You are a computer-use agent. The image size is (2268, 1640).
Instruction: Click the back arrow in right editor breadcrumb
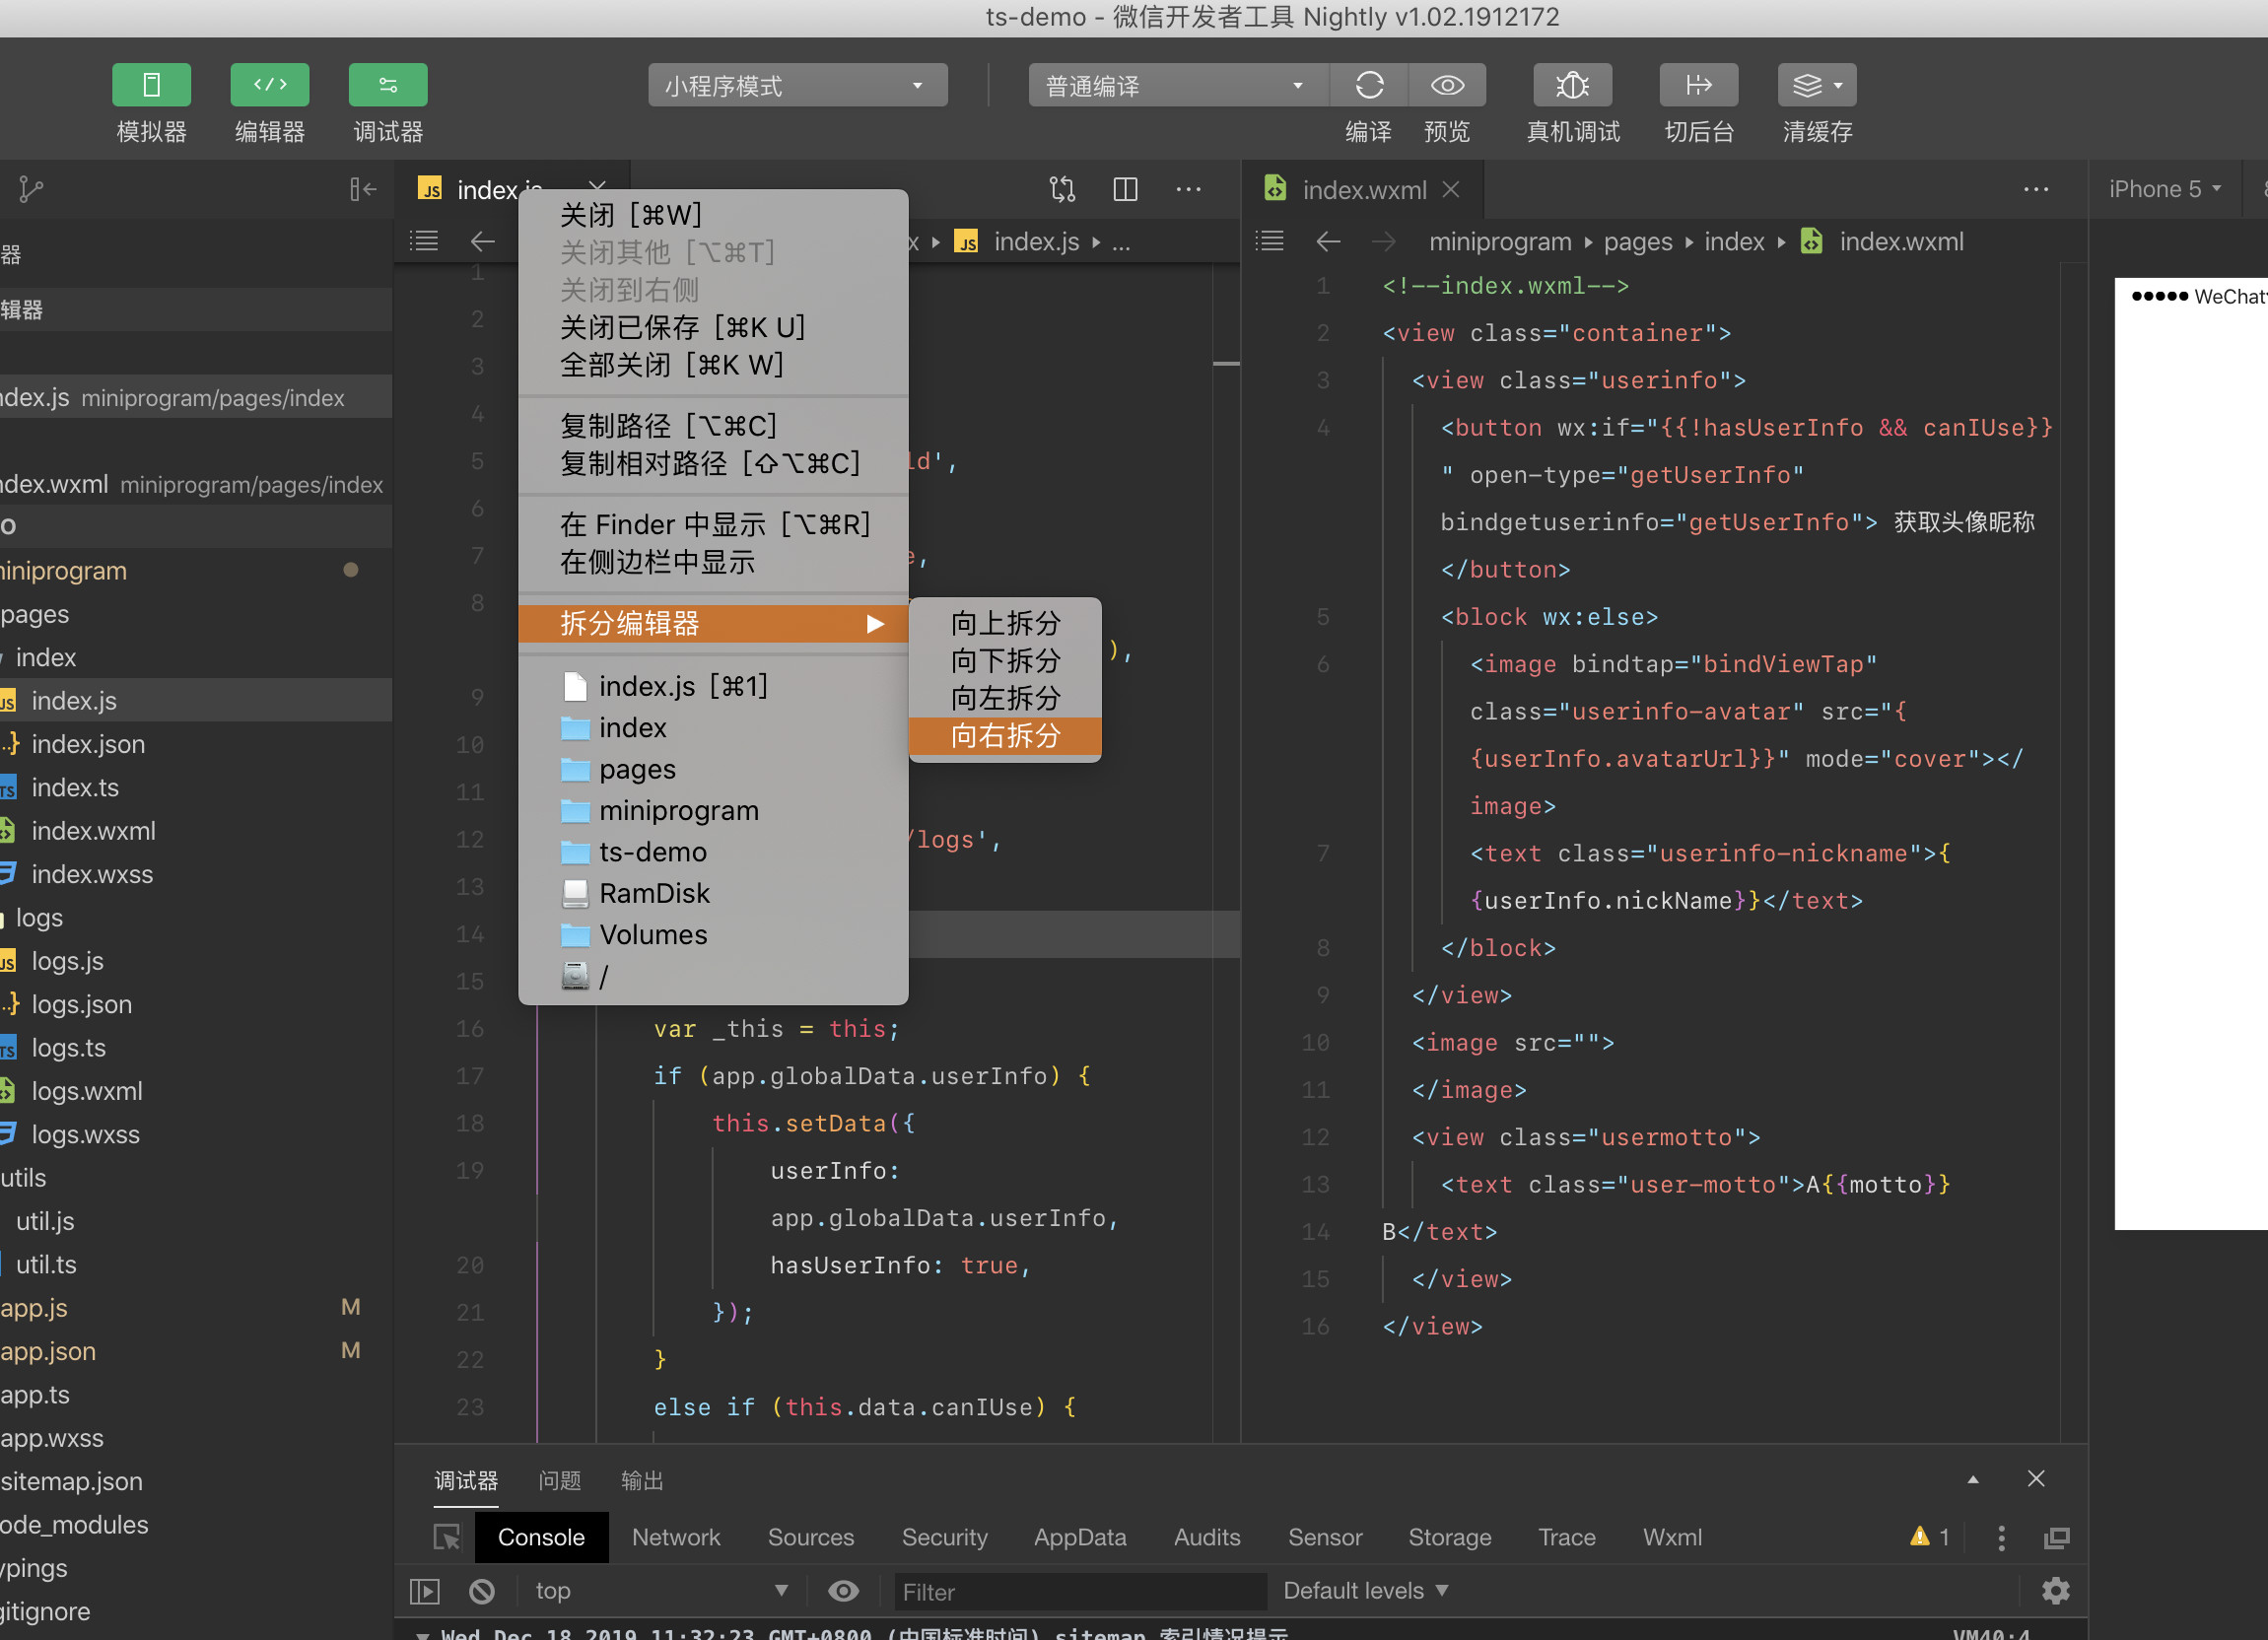1328,241
